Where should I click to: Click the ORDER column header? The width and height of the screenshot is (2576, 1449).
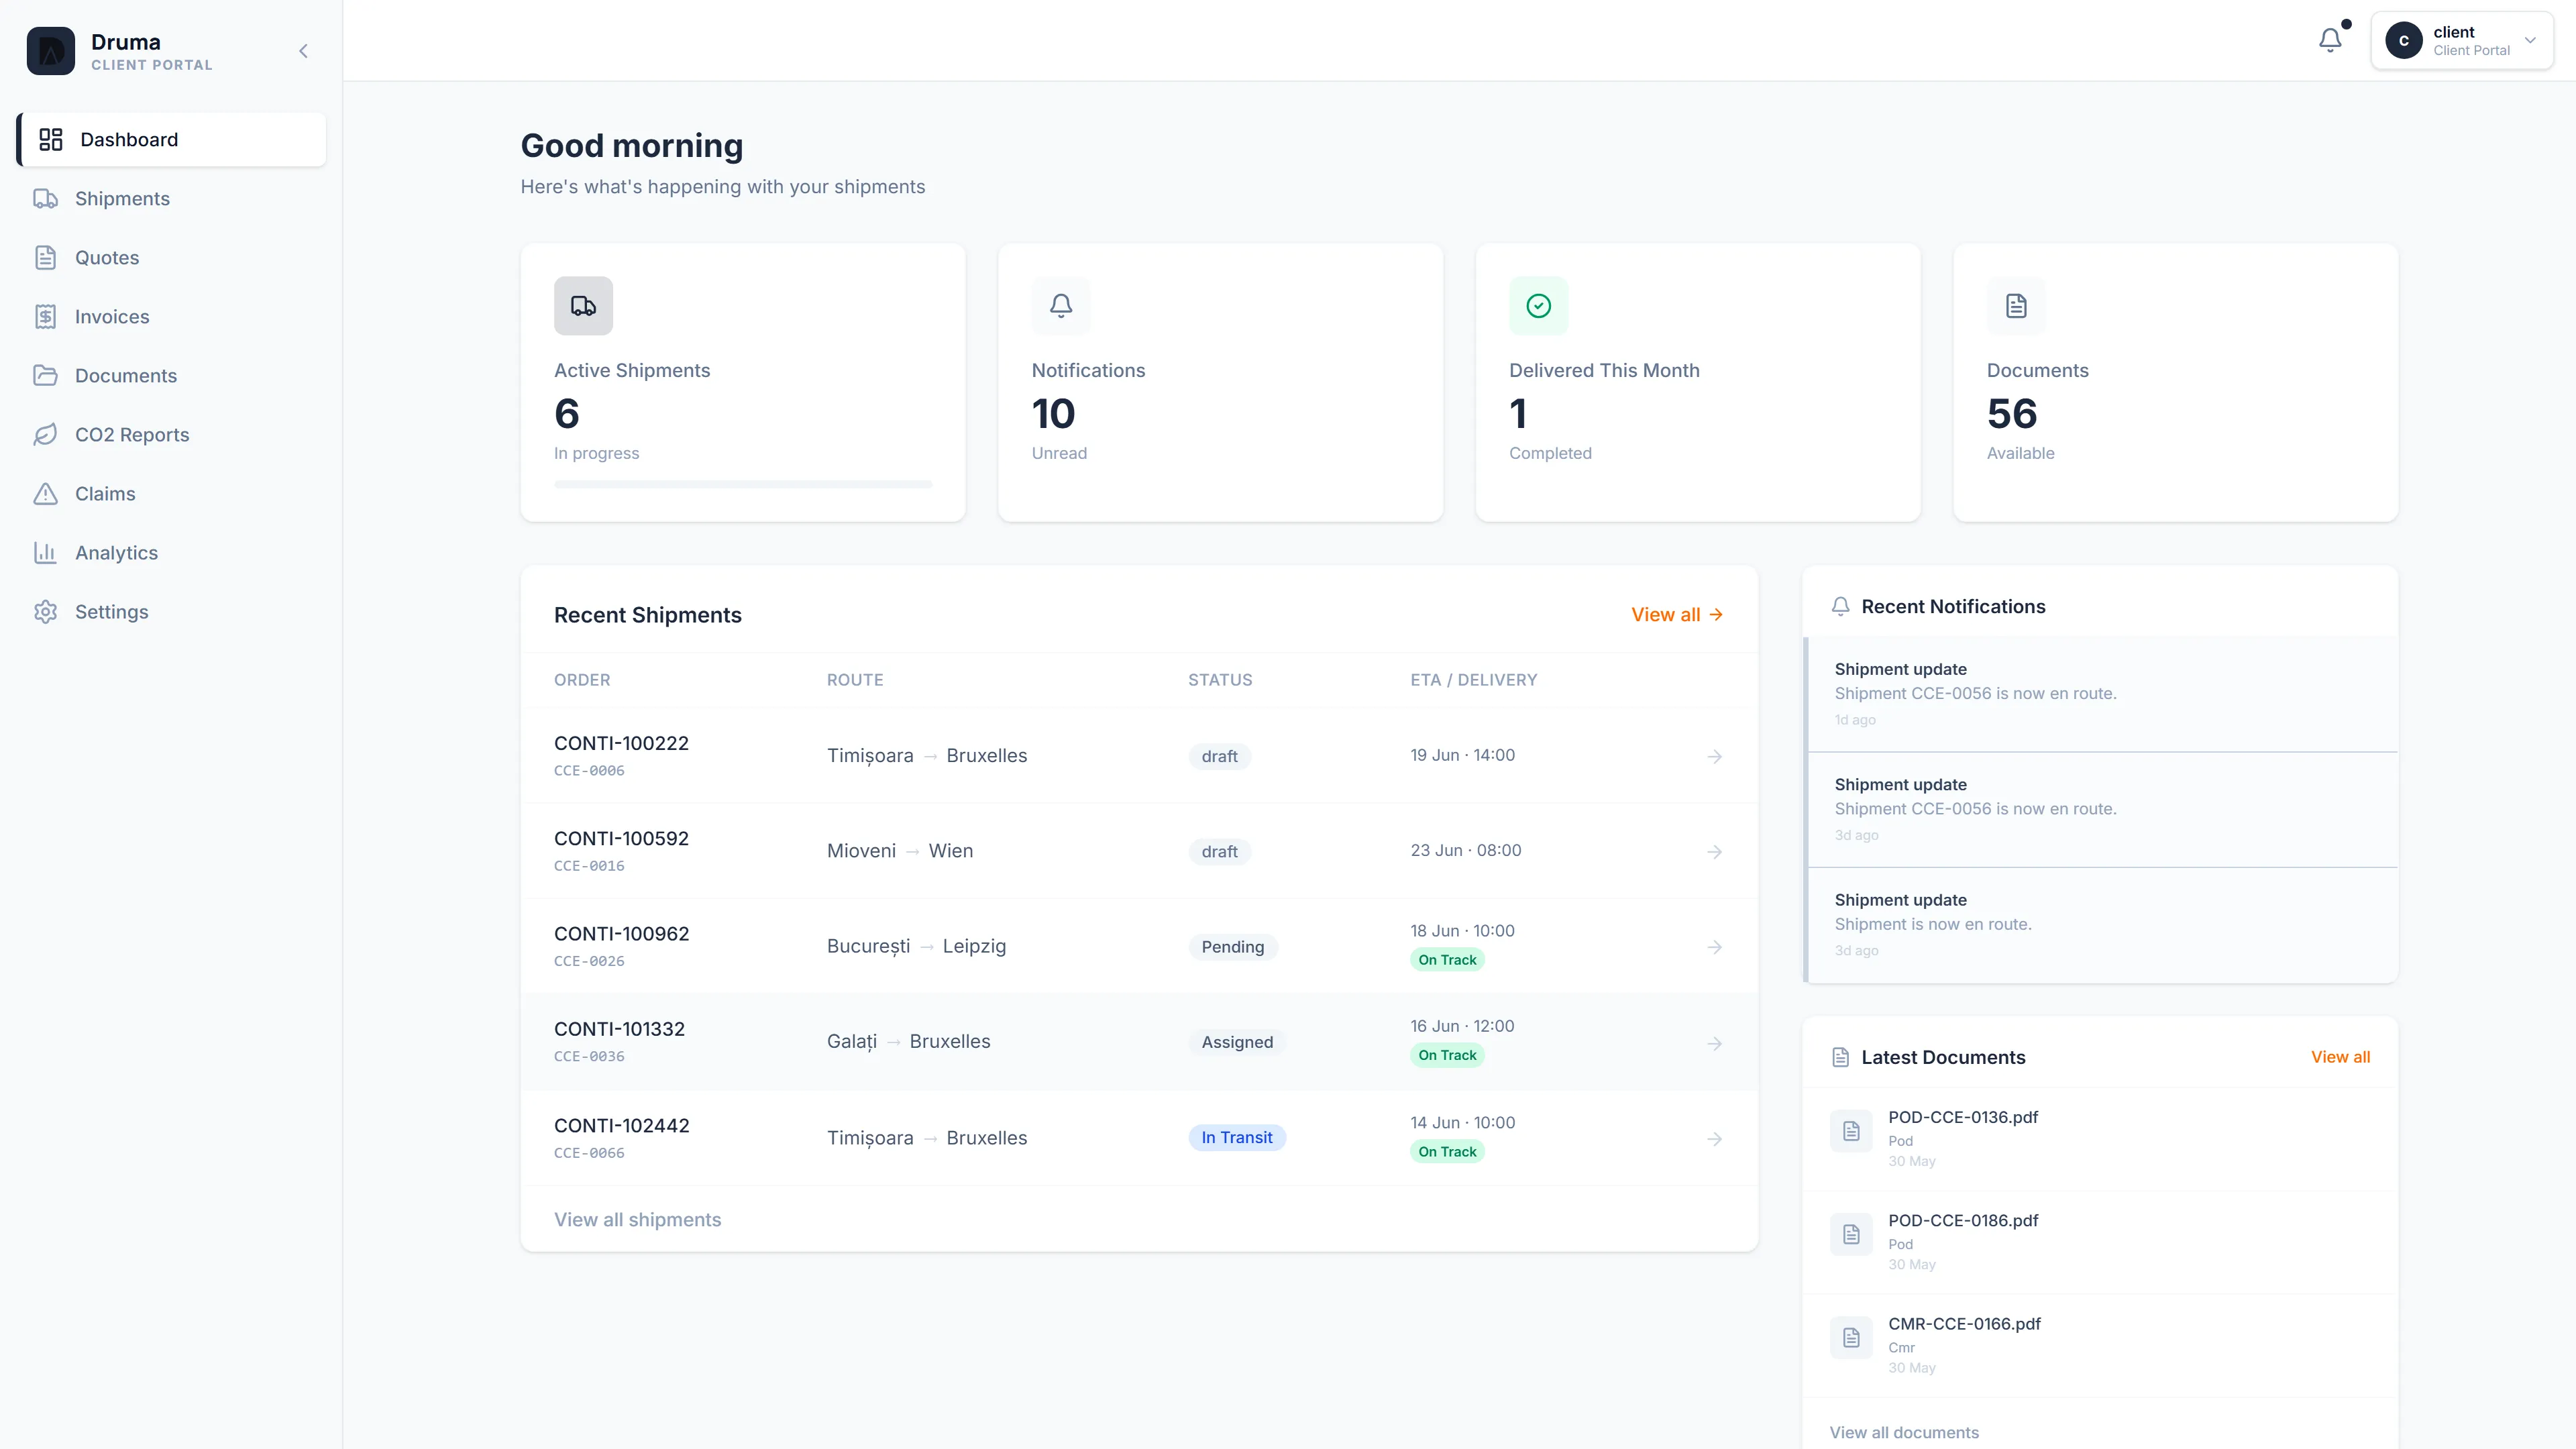[x=582, y=680]
